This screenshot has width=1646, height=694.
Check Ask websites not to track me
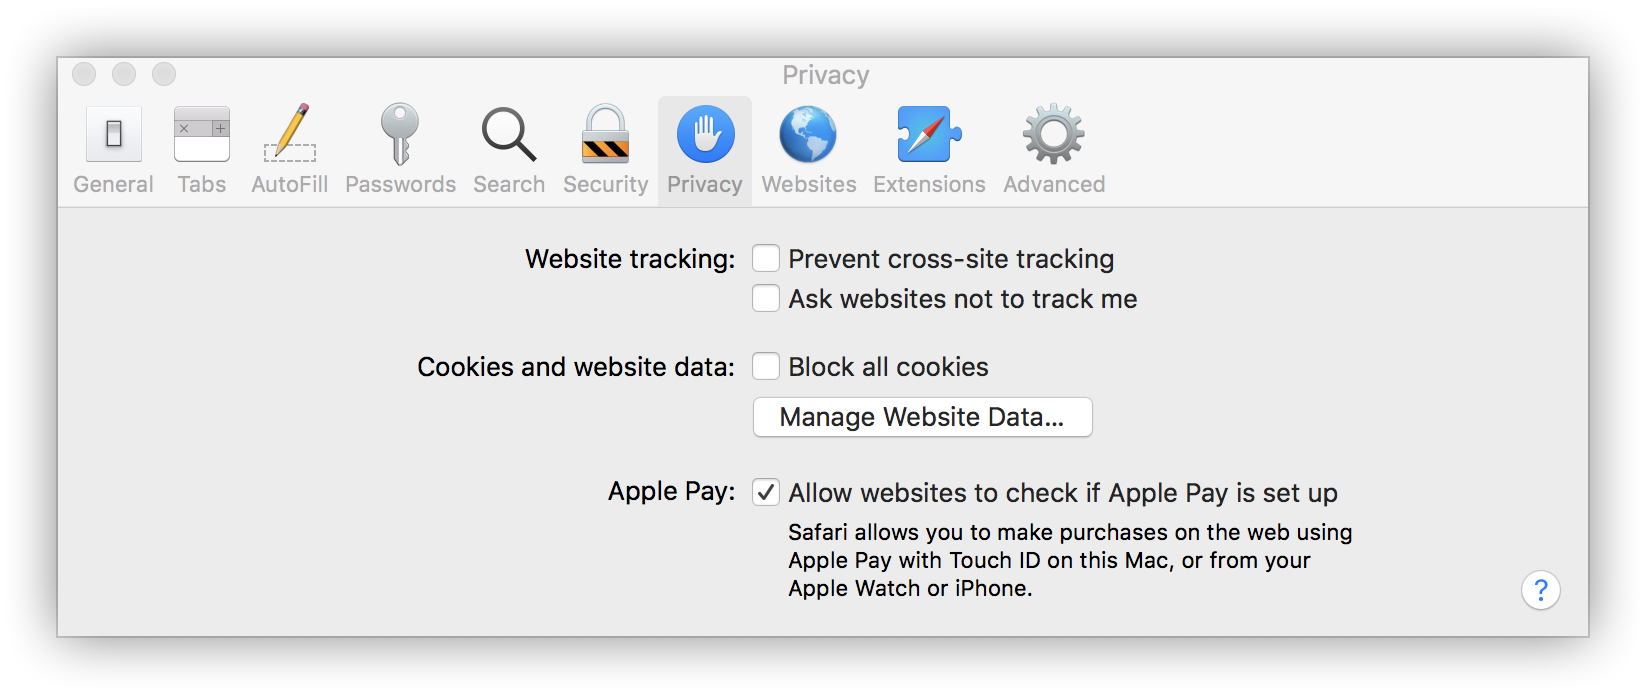pyautogui.click(x=766, y=299)
